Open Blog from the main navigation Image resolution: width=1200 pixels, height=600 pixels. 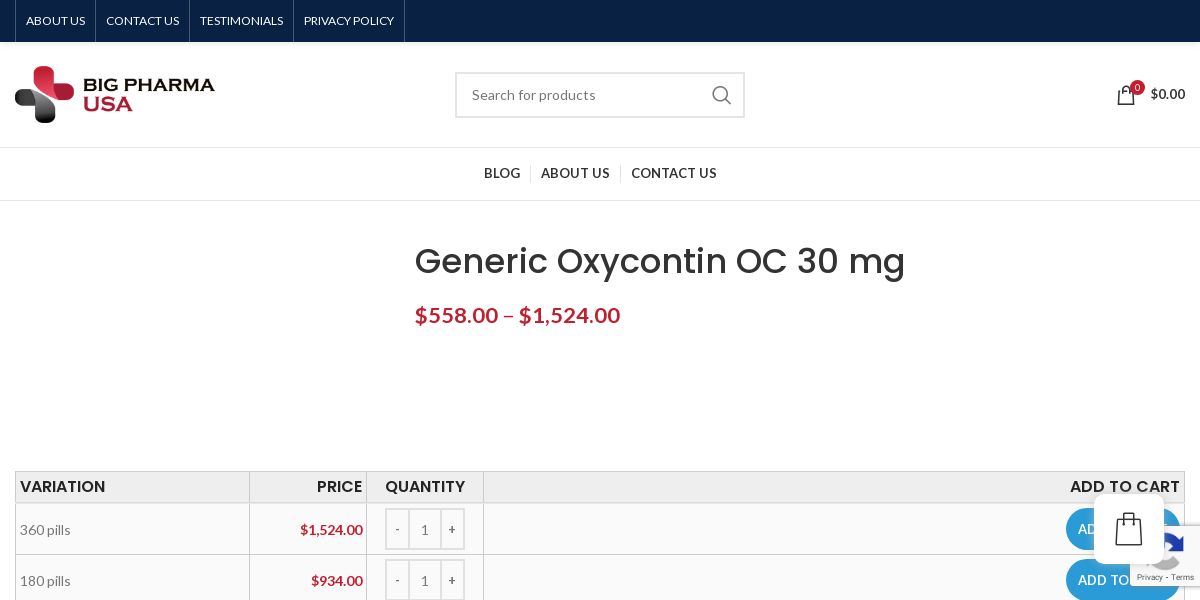(502, 173)
